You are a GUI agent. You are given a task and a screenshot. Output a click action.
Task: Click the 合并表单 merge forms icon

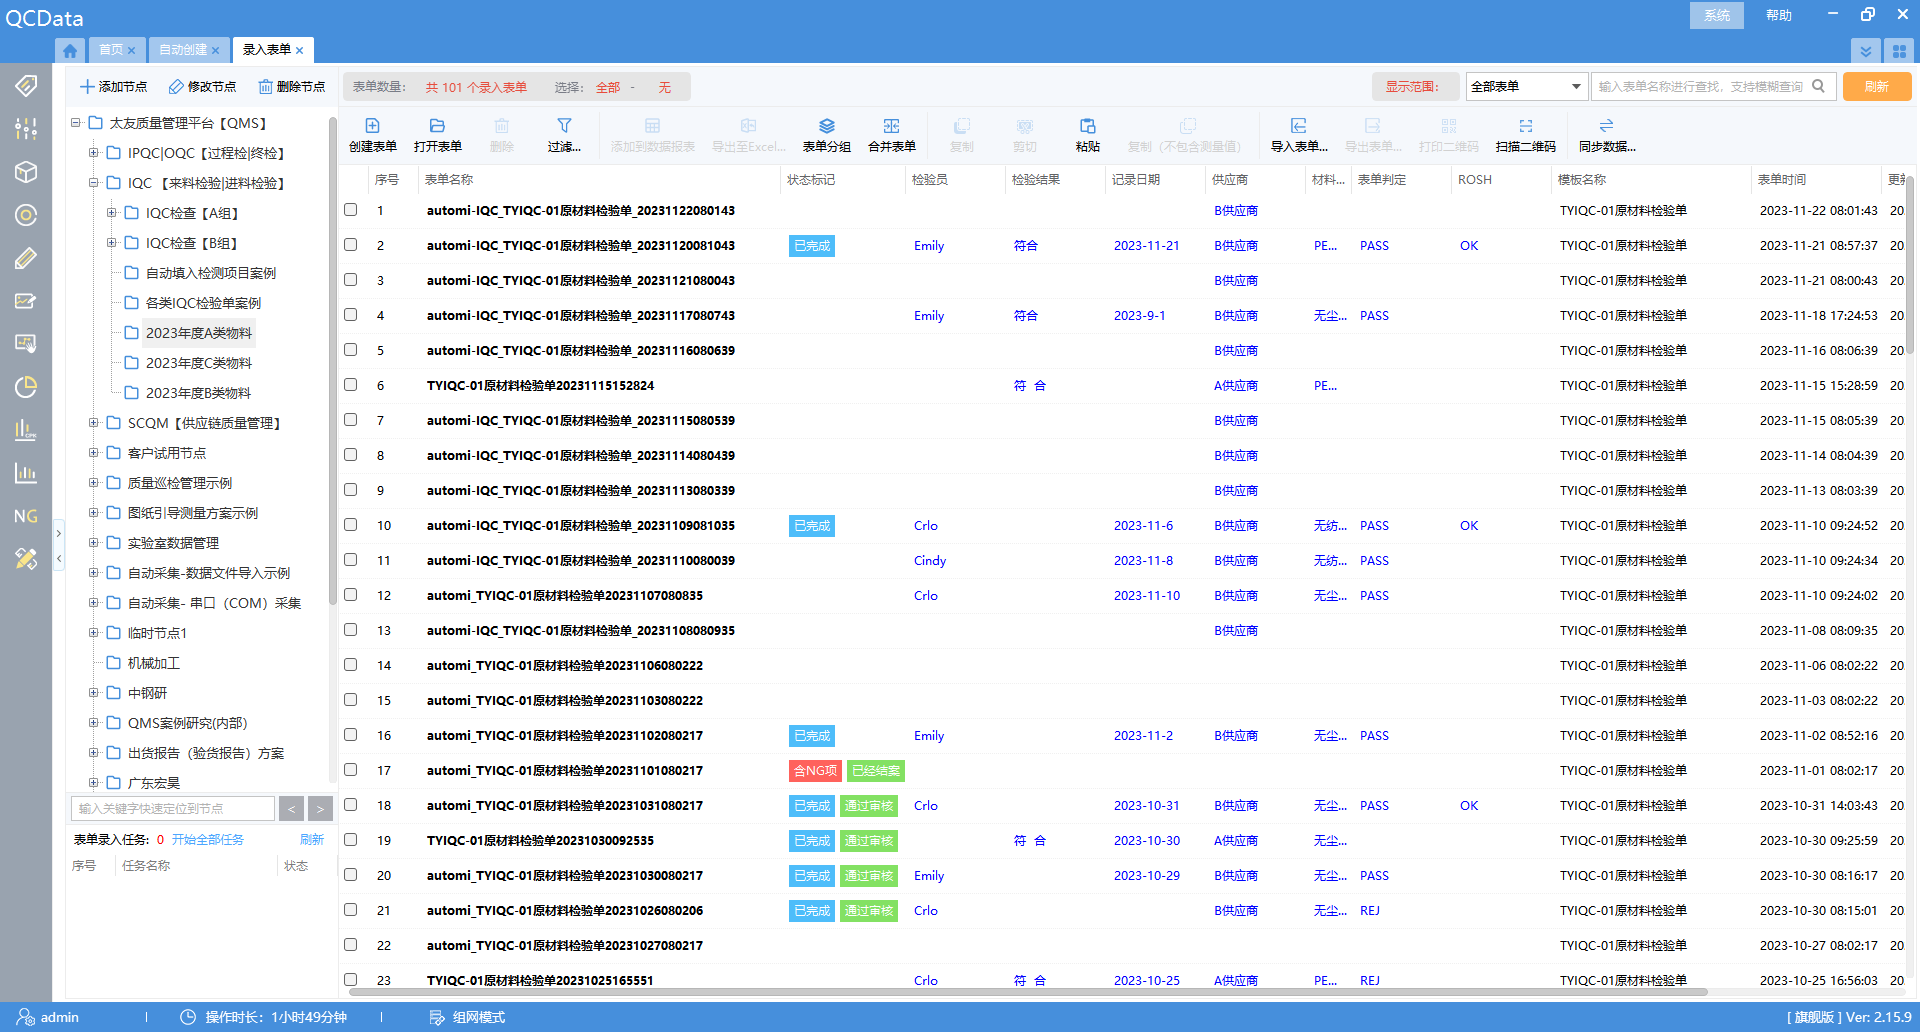point(891,126)
